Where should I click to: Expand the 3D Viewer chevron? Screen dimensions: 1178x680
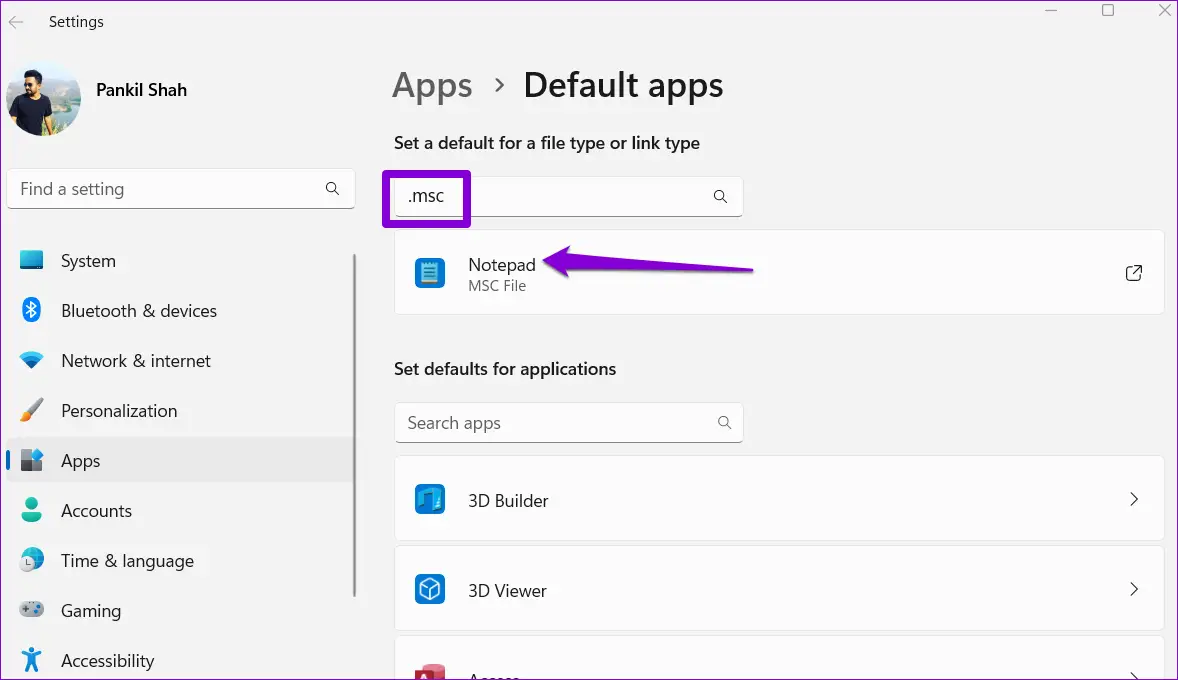tap(1134, 590)
